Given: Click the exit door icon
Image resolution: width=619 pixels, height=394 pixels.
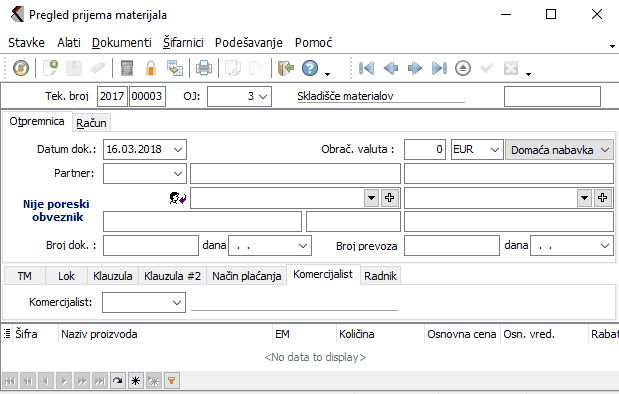Looking at the screenshot, I should [x=286, y=68].
